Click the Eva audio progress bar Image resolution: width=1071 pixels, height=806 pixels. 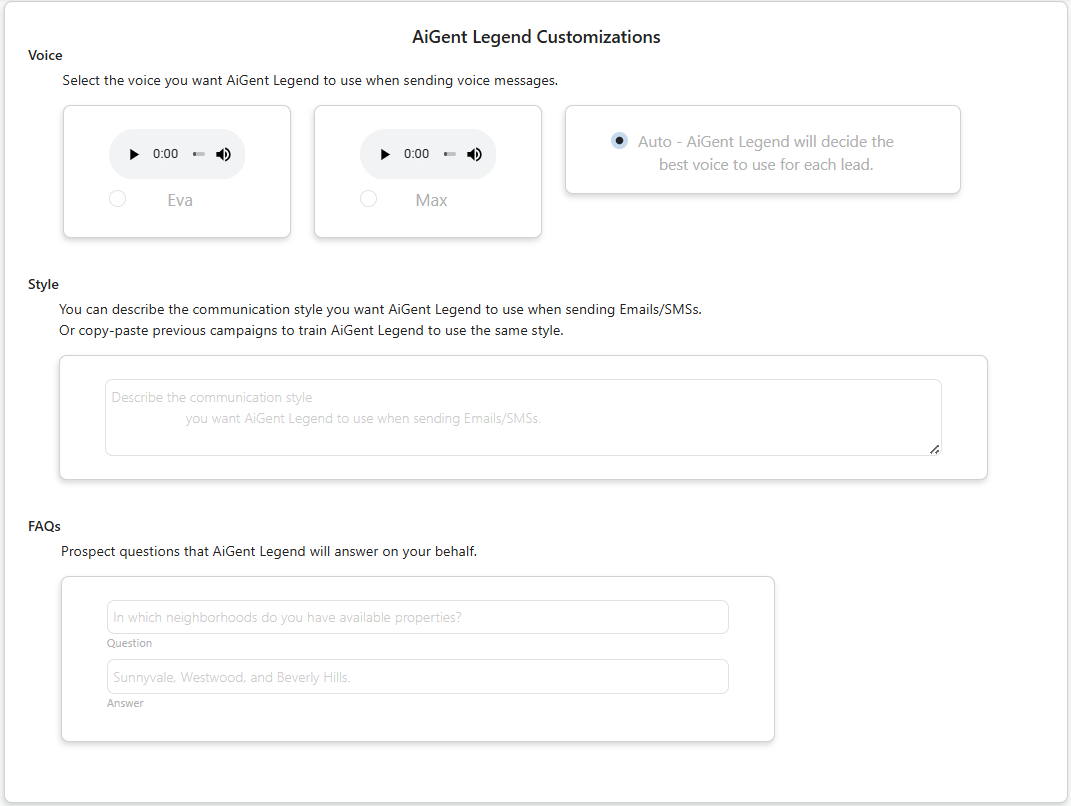199,154
